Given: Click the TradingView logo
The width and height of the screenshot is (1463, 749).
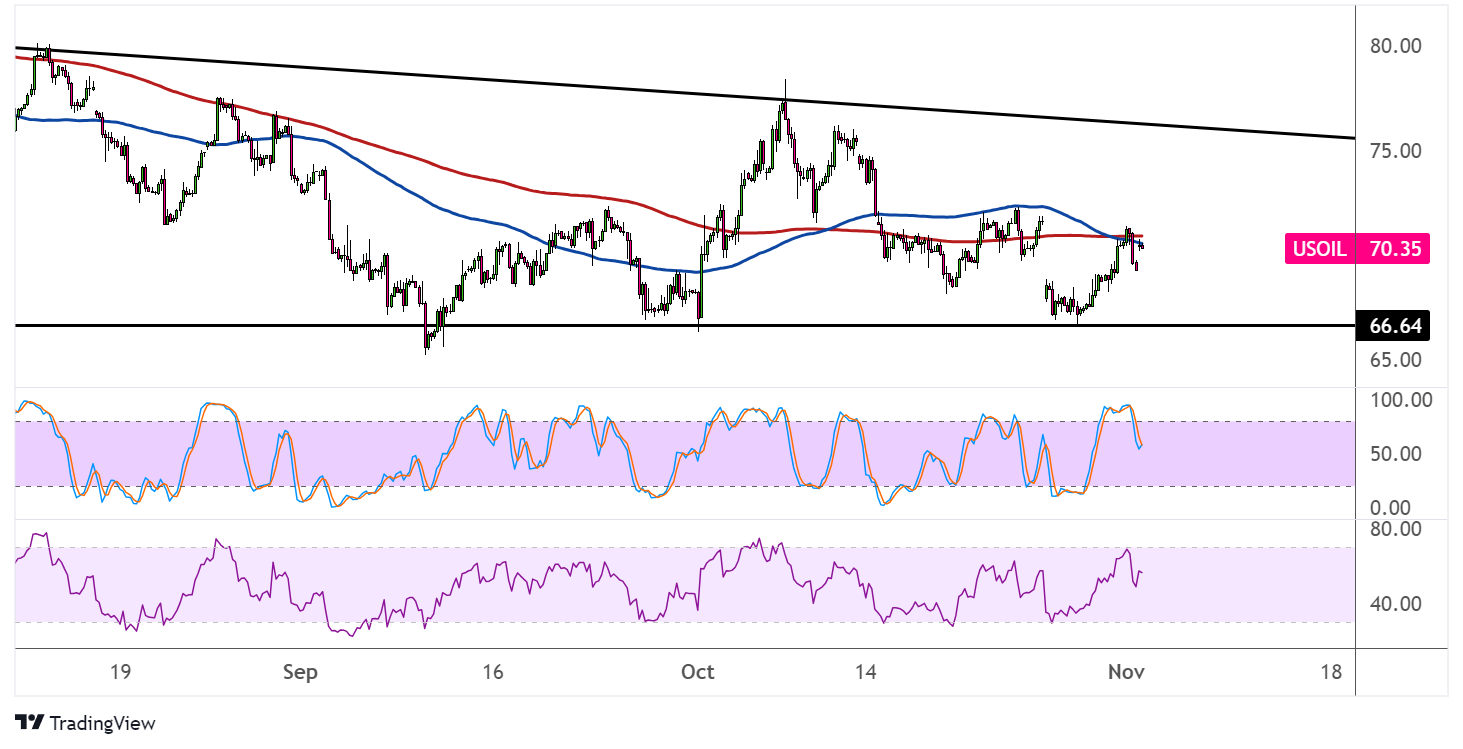Looking at the screenshot, I should coord(85,722).
